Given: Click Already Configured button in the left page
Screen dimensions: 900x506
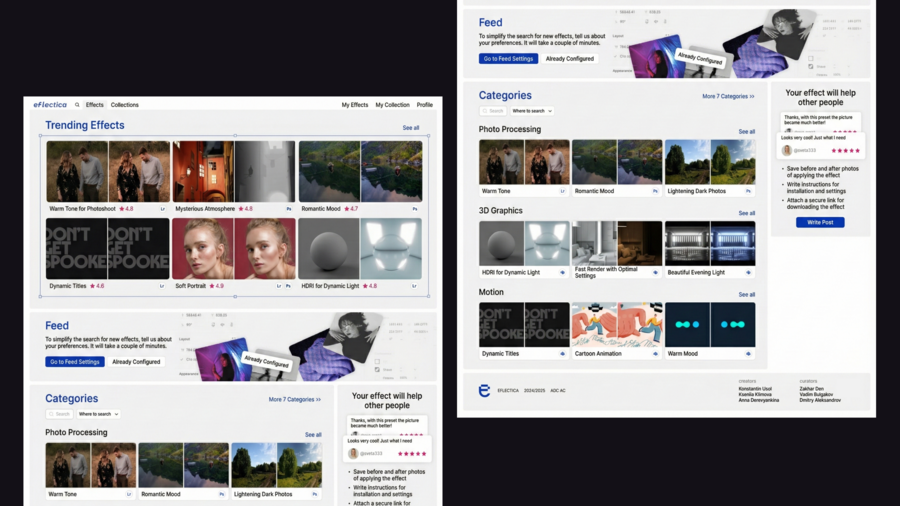Looking at the screenshot, I should (x=136, y=362).
